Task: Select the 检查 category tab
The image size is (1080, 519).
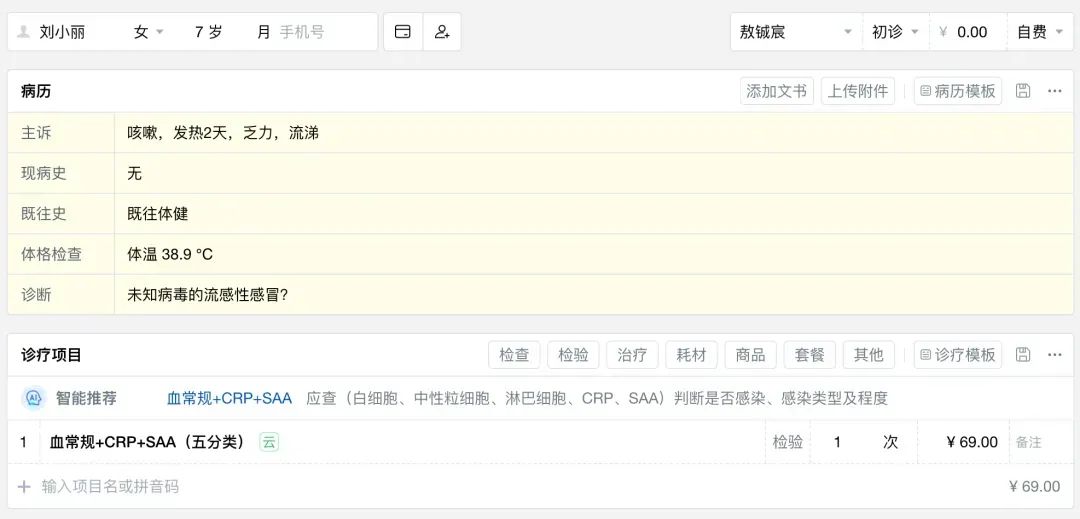Action: [x=514, y=355]
